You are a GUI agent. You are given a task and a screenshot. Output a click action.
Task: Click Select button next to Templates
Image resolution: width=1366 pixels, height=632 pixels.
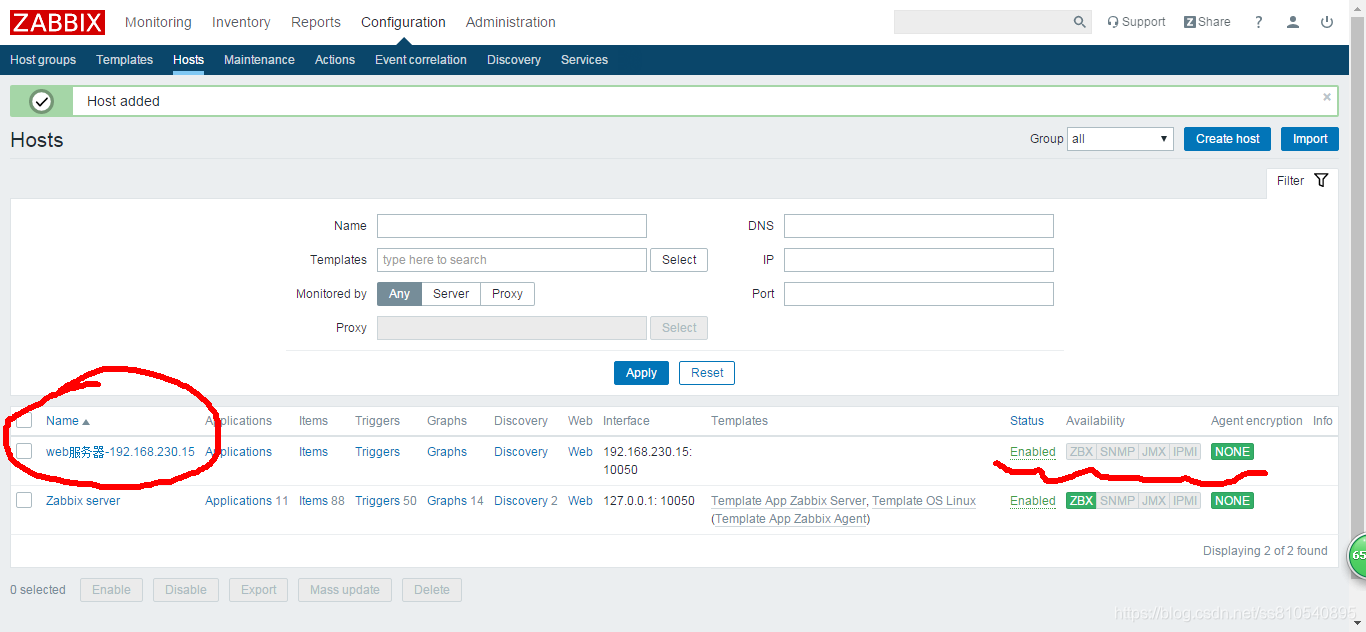click(x=679, y=260)
